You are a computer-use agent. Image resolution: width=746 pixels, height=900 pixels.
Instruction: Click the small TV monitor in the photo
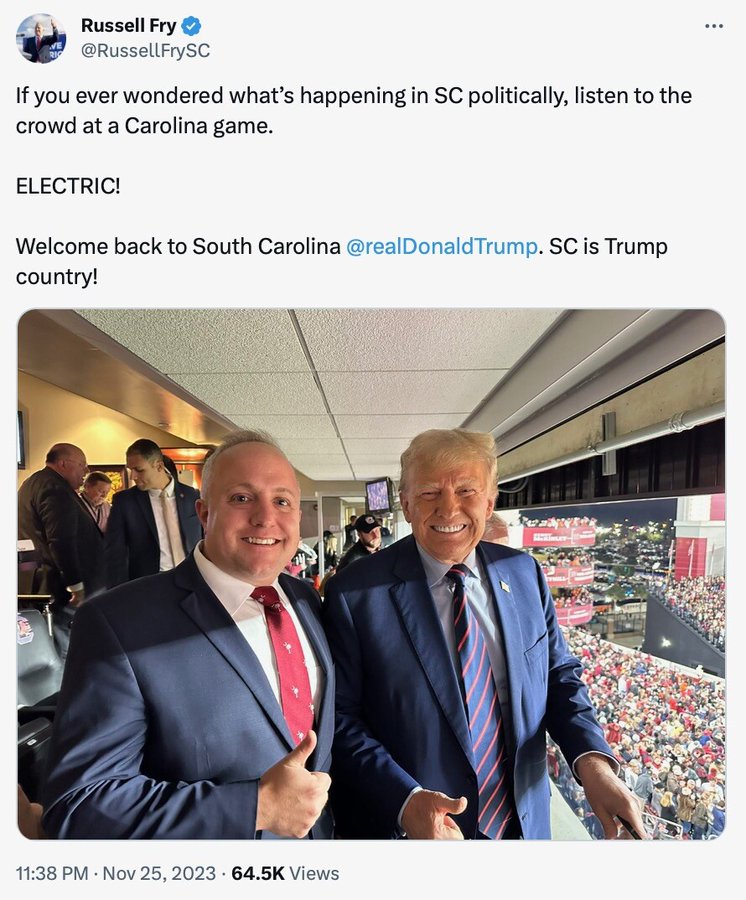pos(379,496)
